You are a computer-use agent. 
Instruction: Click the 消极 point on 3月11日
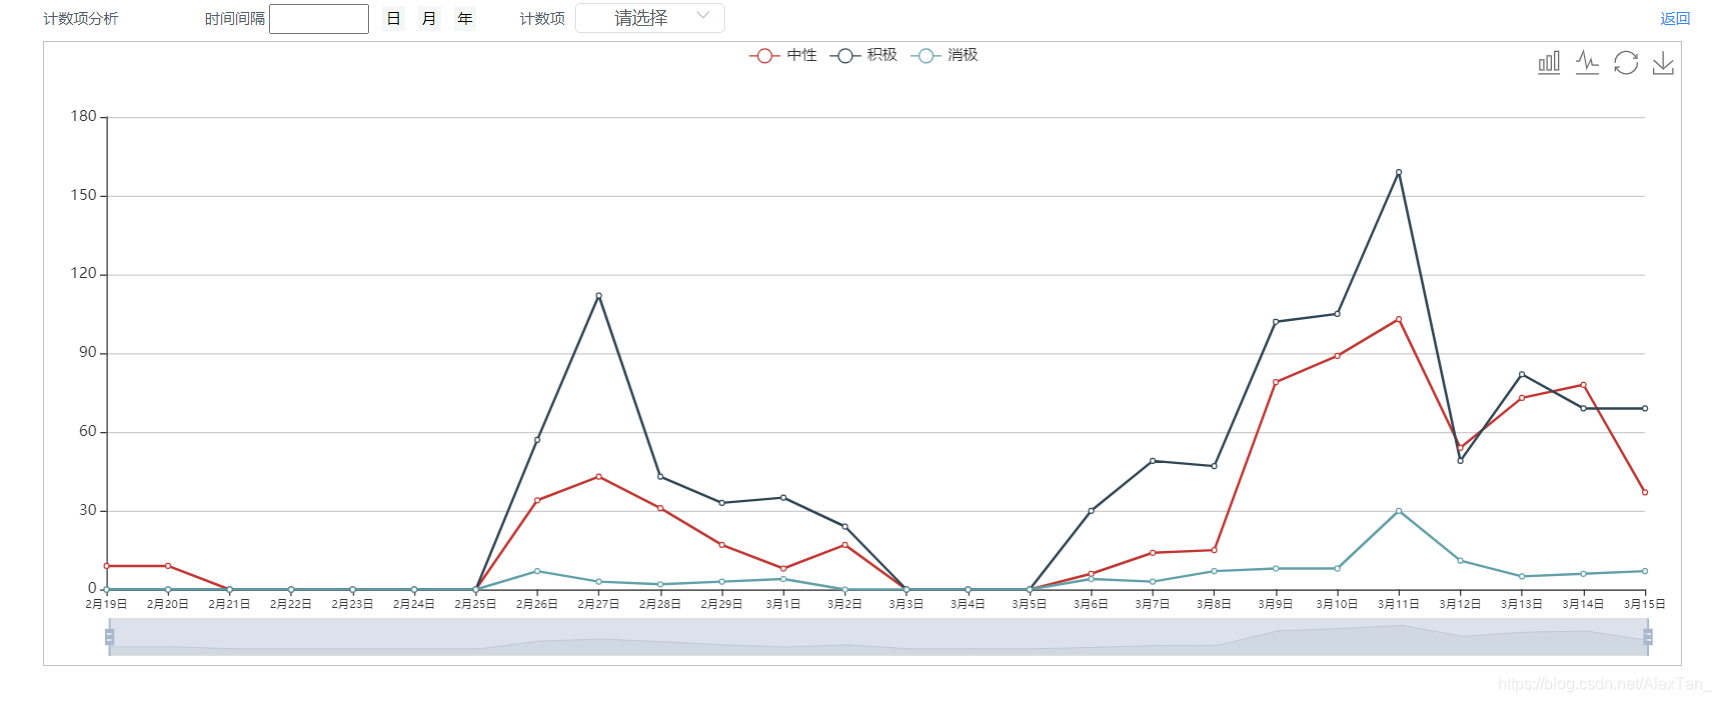pos(1399,511)
